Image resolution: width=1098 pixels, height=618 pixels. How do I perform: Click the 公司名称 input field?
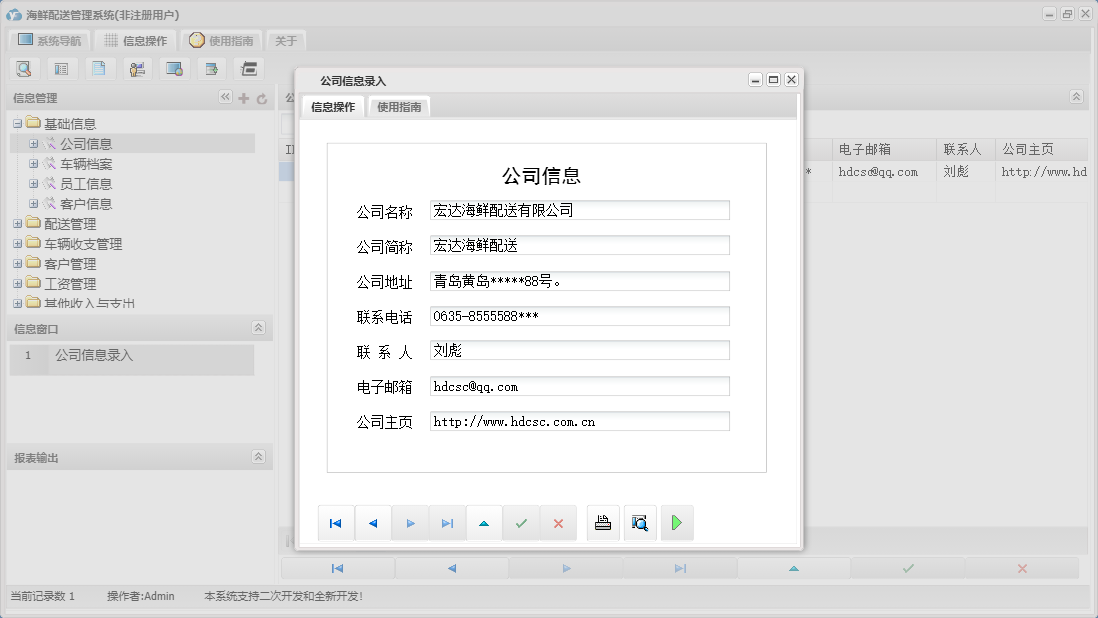579,209
